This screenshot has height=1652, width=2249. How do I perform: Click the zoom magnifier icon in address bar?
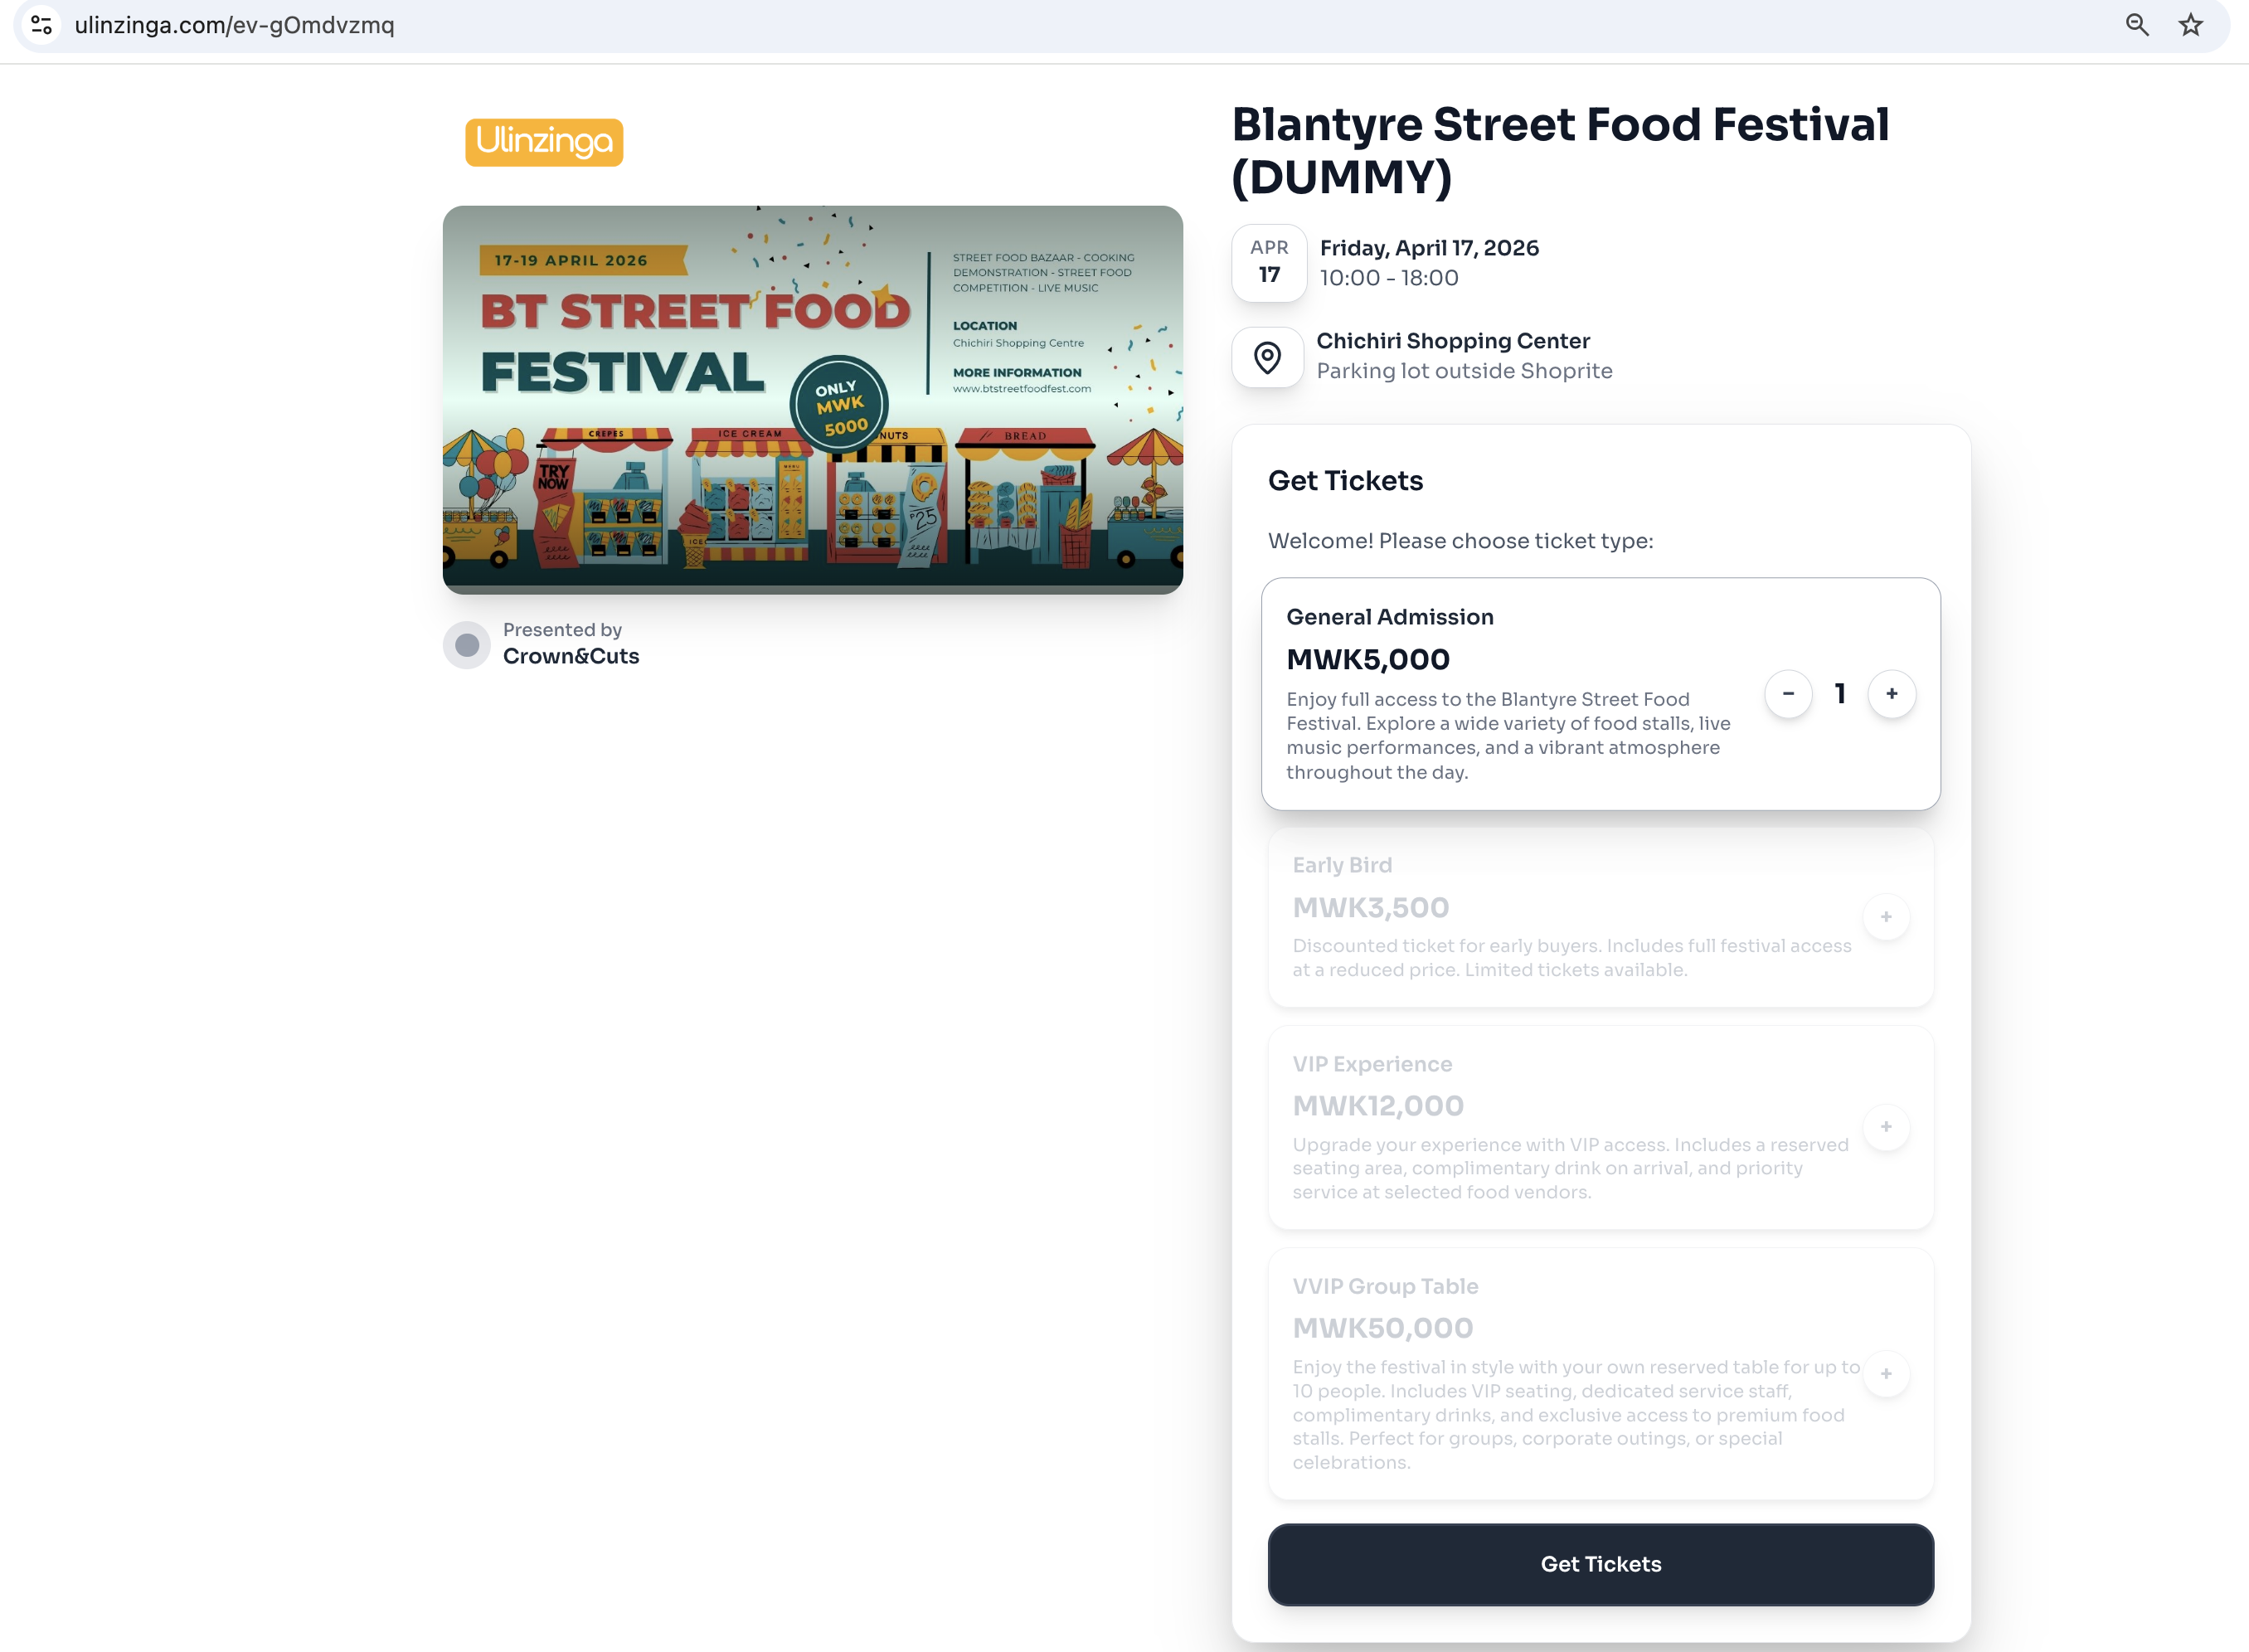coord(2136,25)
